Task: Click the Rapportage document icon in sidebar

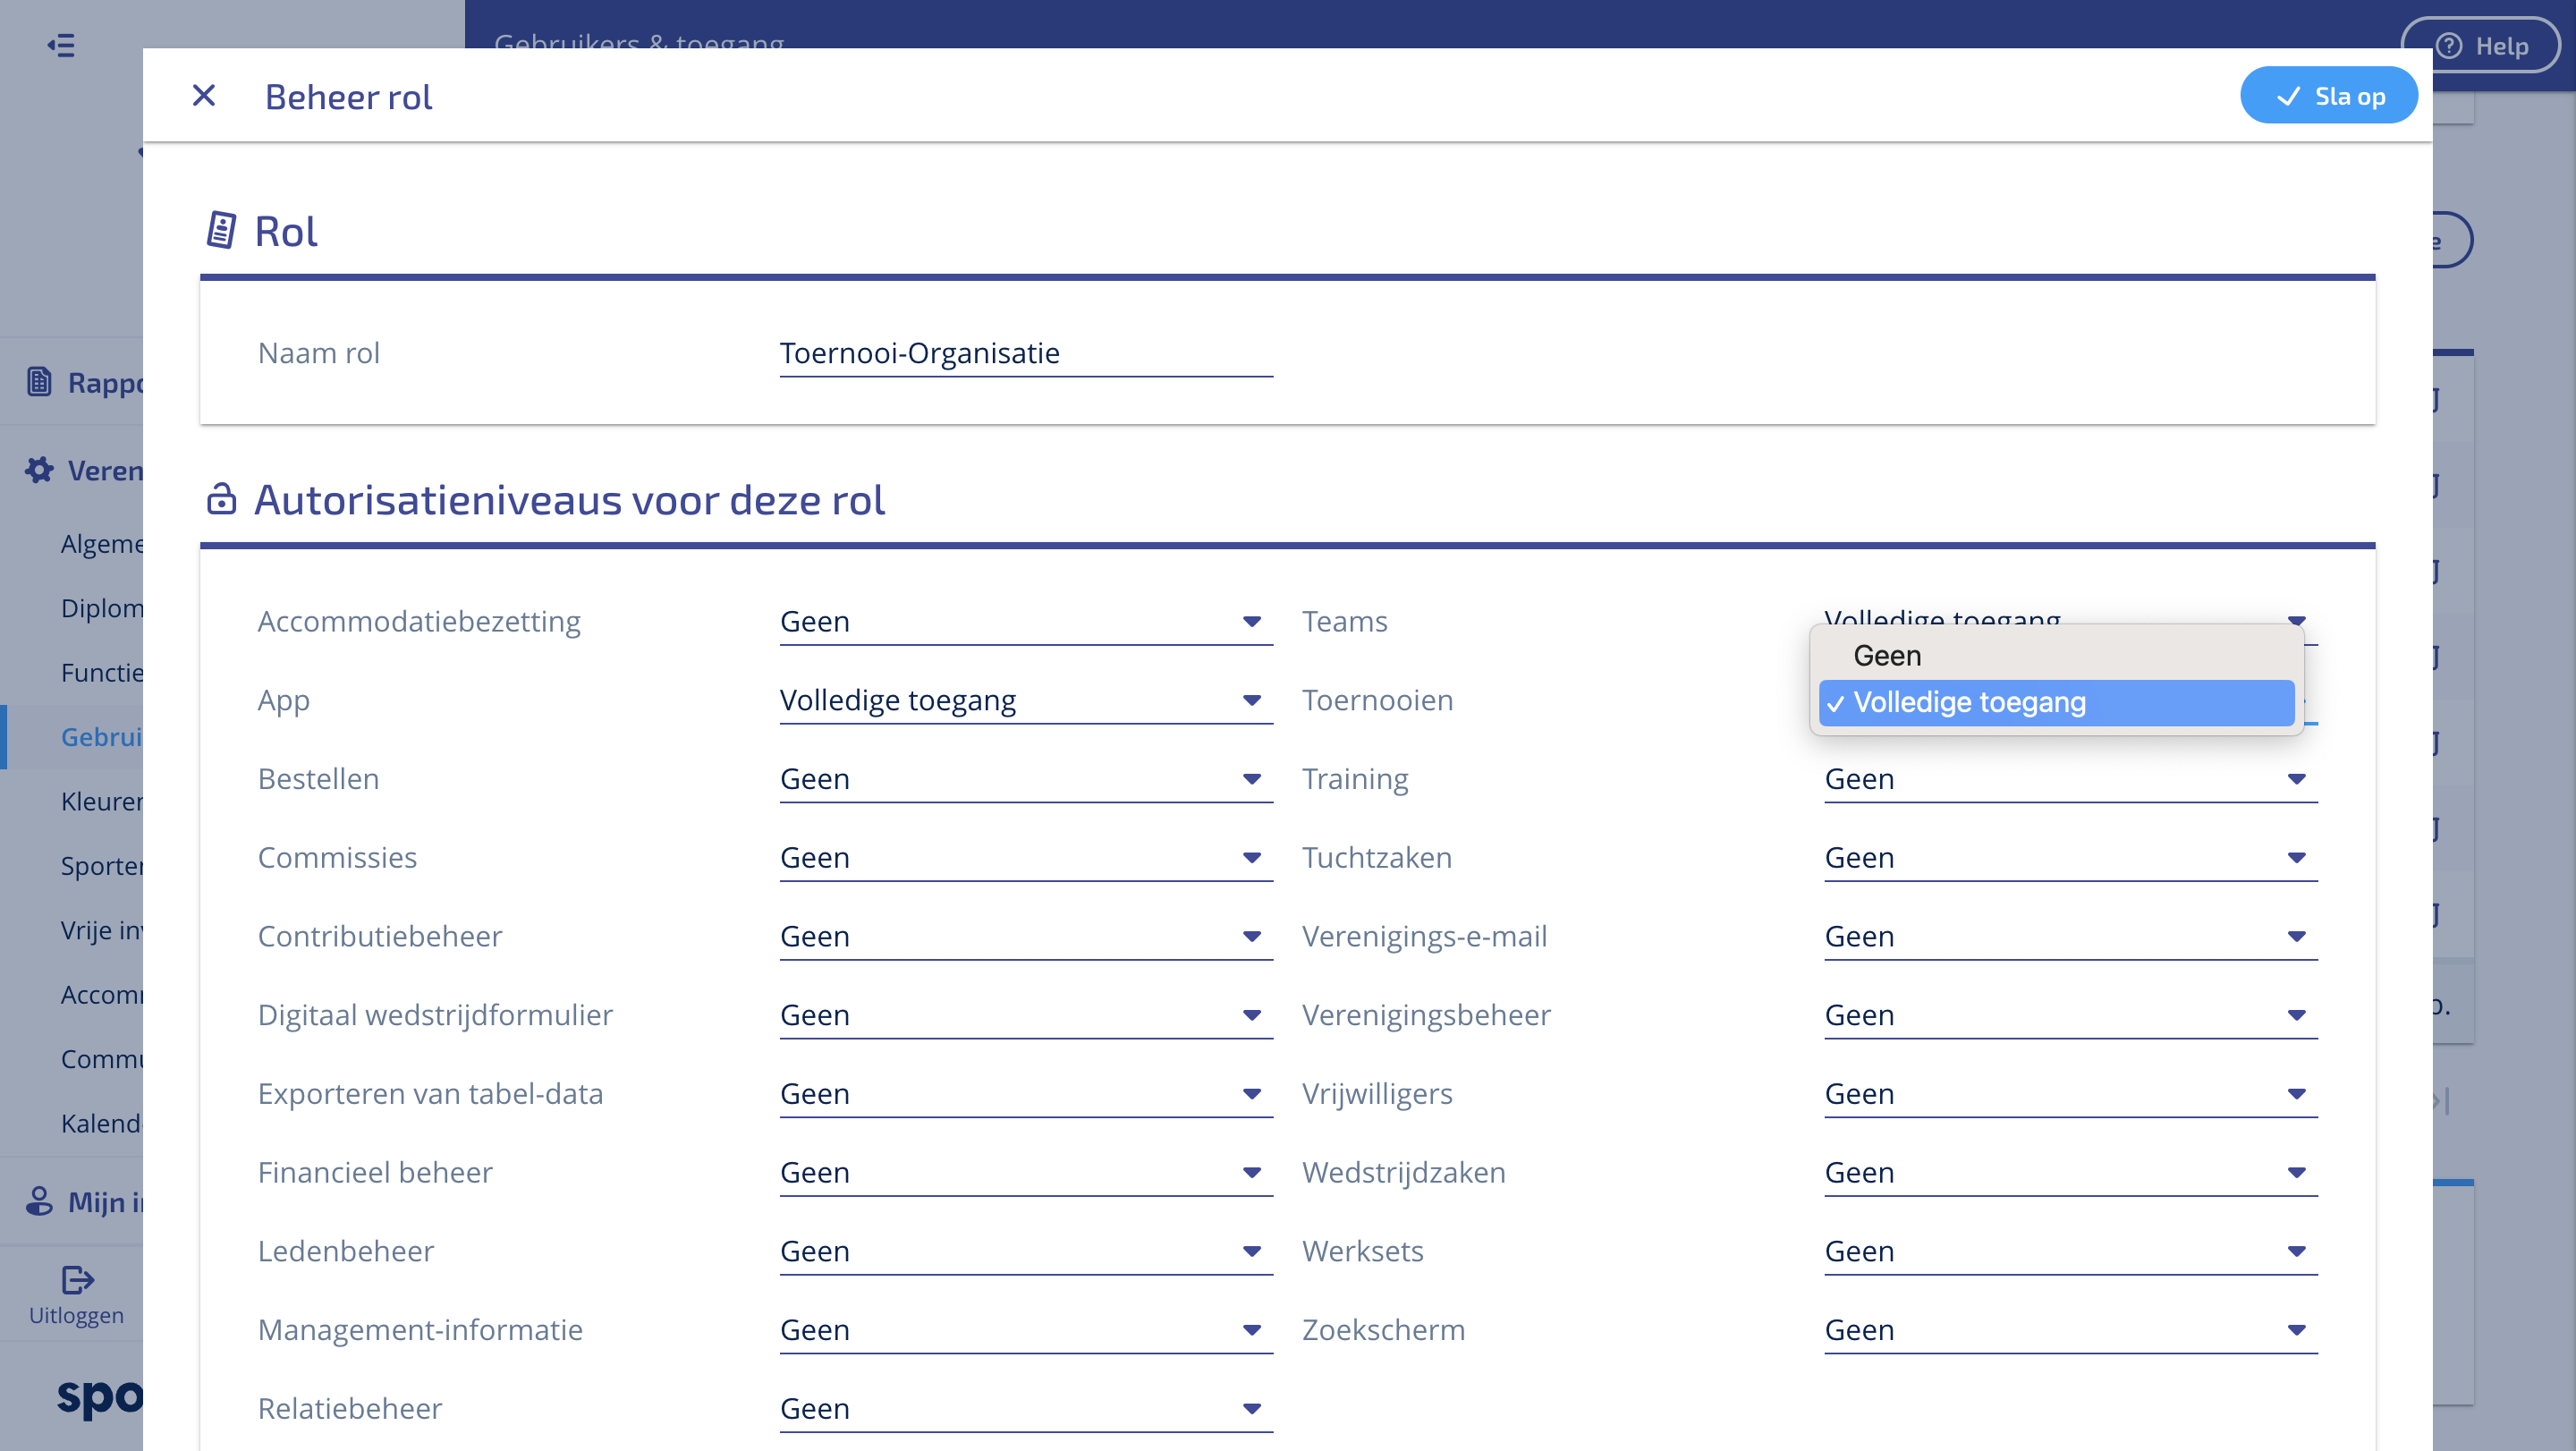Action: [39, 382]
